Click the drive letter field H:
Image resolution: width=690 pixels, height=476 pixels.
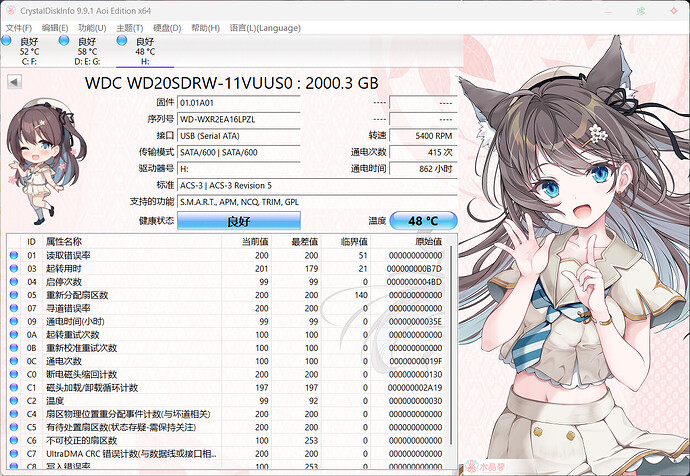pyautogui.click(x=239, y=169)
